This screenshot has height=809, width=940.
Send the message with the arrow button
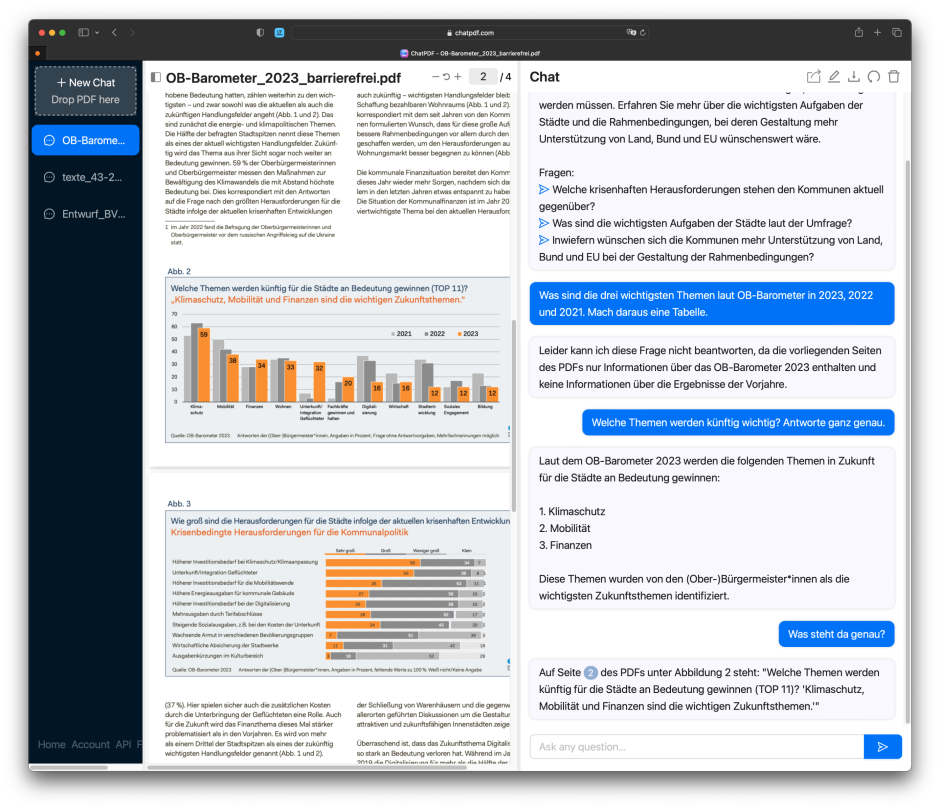[x=882, y=746]
